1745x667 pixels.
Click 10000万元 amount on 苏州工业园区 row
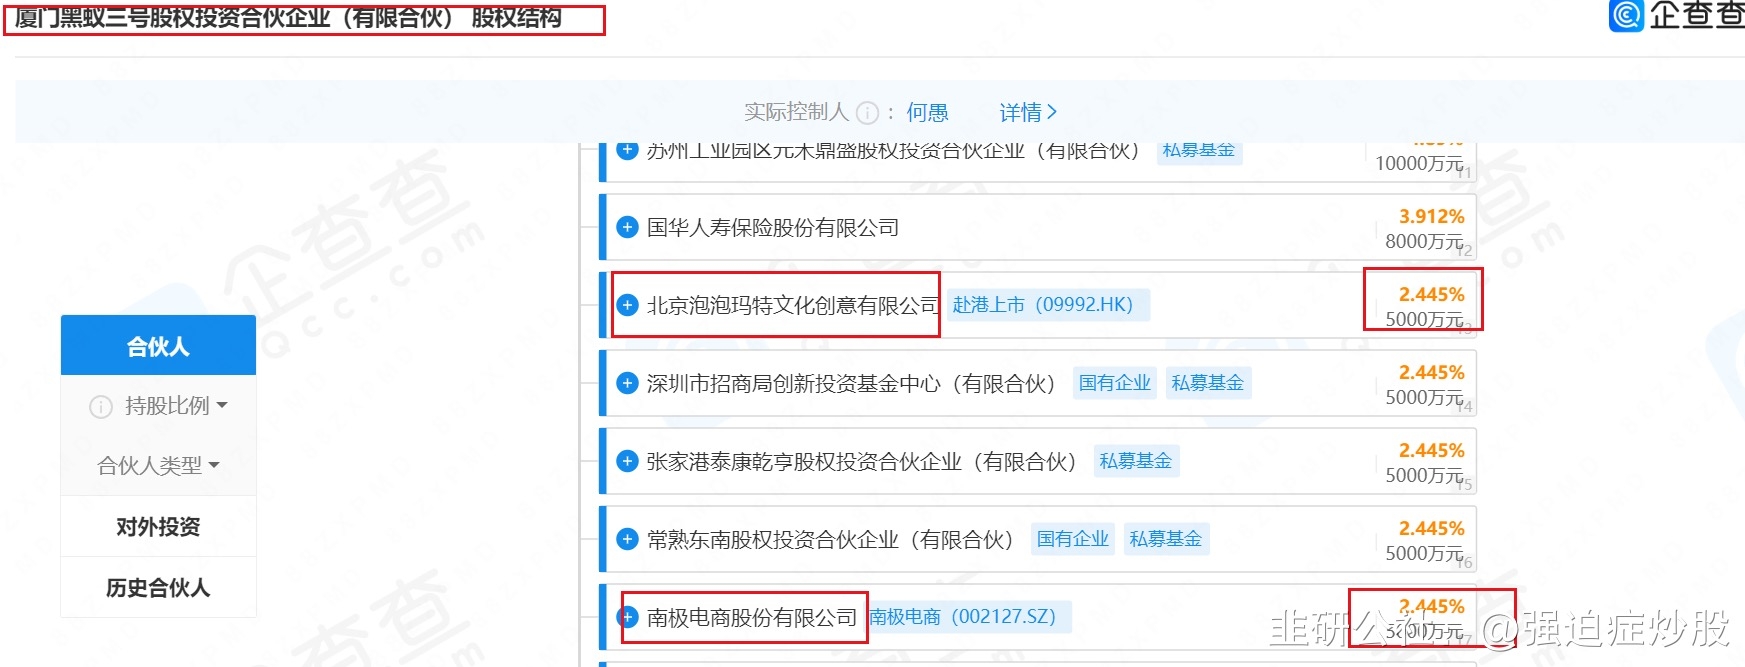(x=1419, y=163)
